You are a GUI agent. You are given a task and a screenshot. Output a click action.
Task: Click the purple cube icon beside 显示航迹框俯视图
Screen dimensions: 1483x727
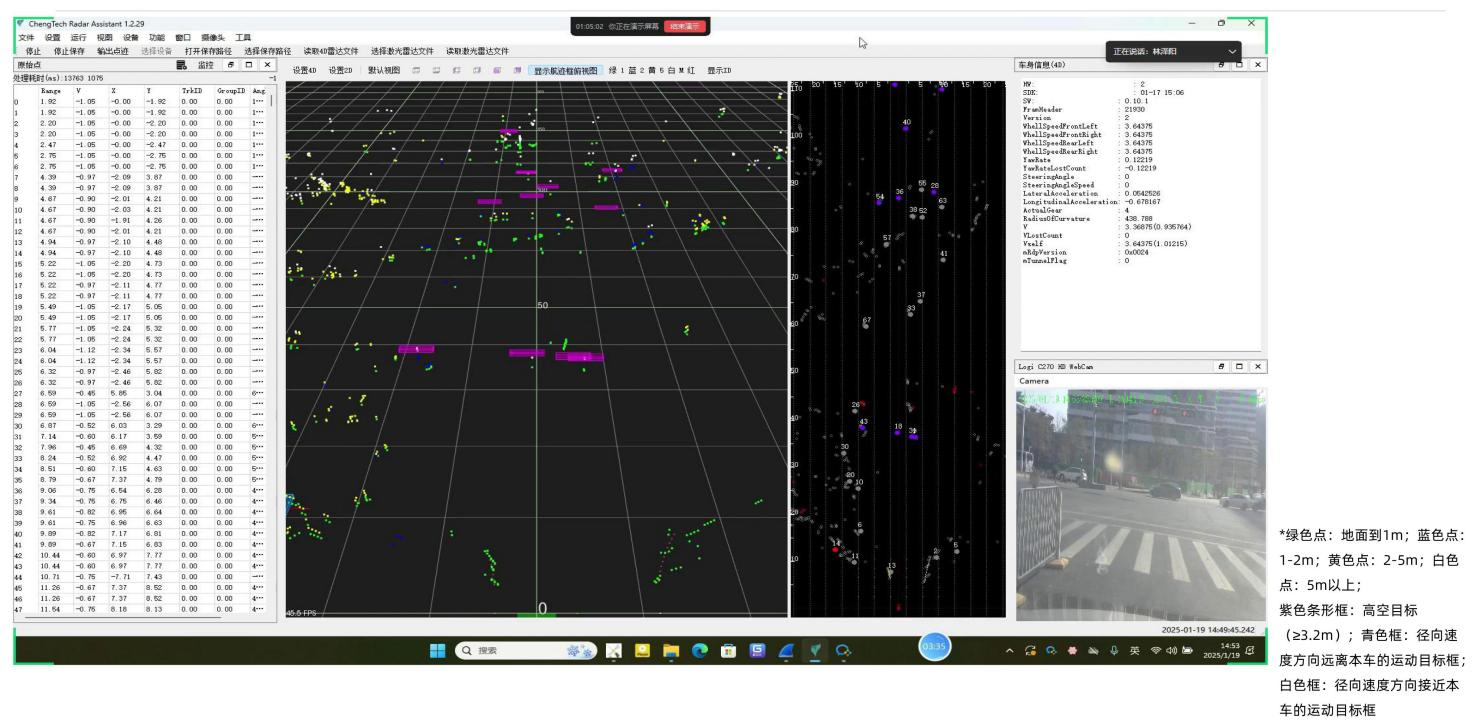[x=517, y=71]
